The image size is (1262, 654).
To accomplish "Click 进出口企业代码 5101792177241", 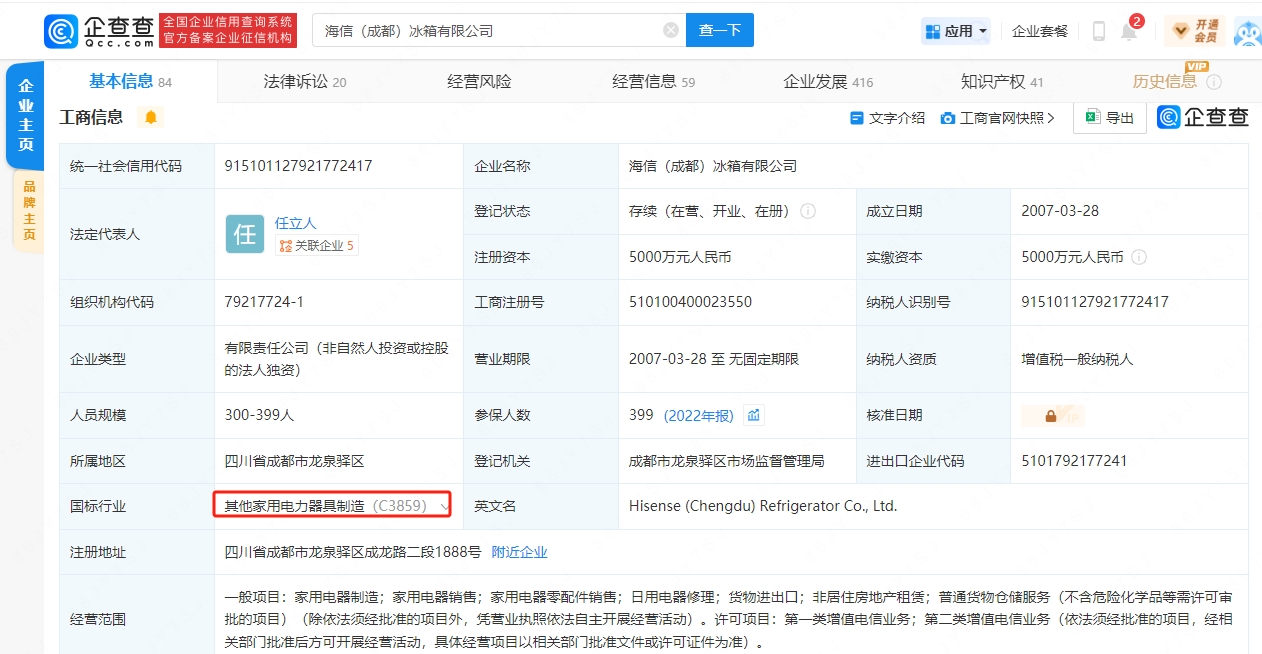I will [x=1074, y=461].
